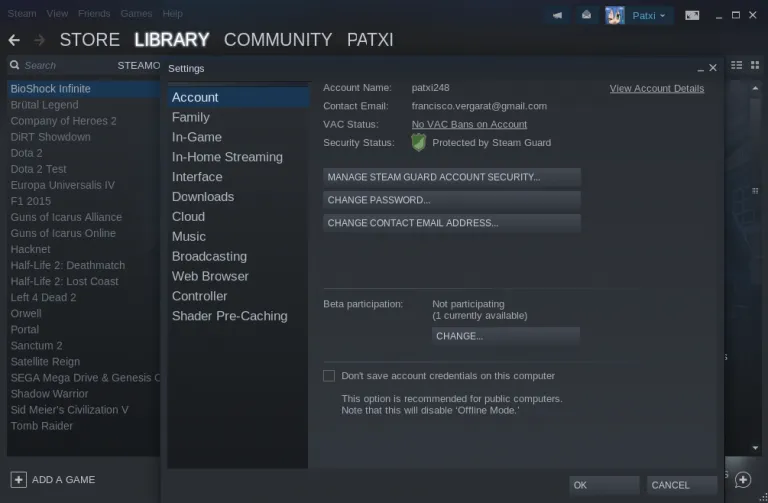The width and height of the screenshot is (768, 503).
Task: Open the In-Home Streaming settings
Action: click(x=227, y=157)
